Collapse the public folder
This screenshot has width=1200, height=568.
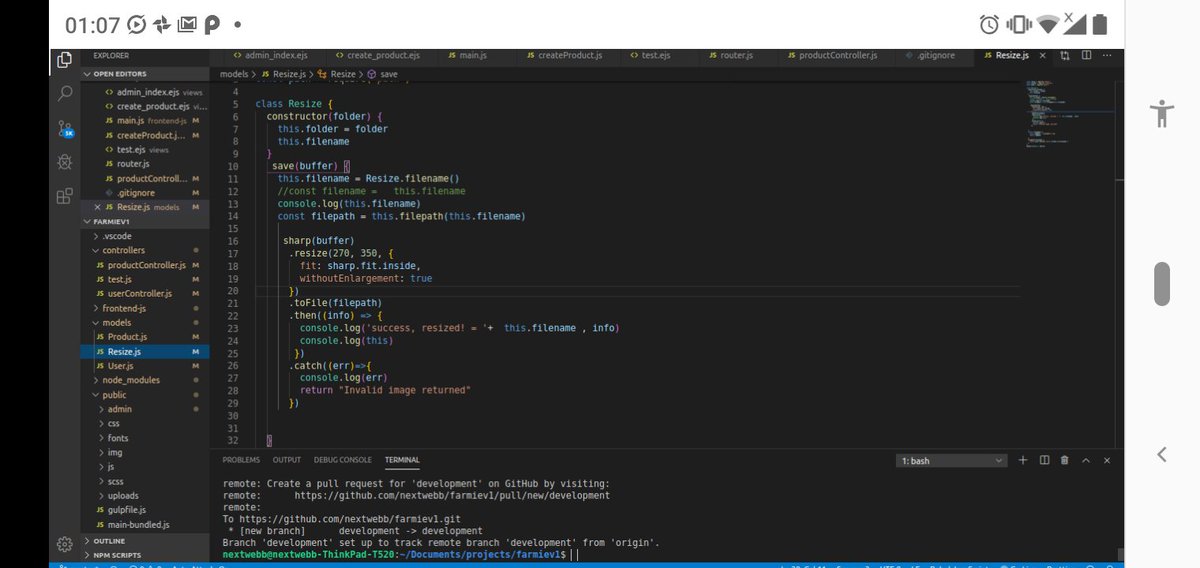tap(114, 395)
